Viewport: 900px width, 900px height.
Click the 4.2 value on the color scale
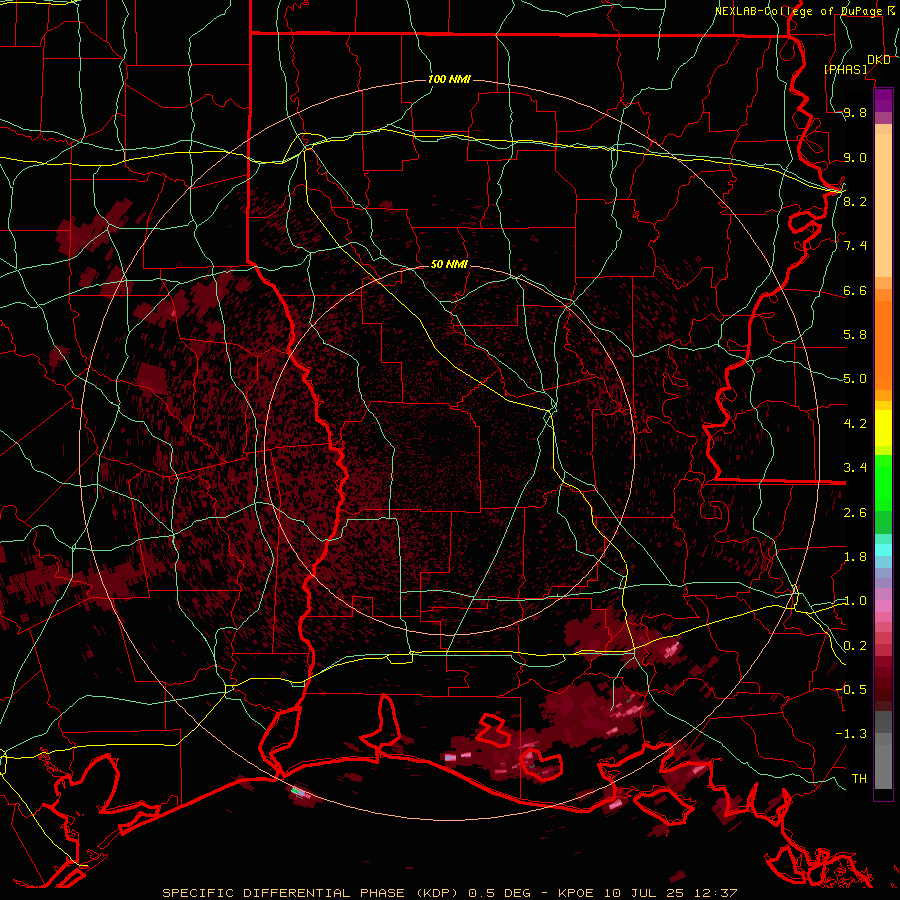point(855,424)
